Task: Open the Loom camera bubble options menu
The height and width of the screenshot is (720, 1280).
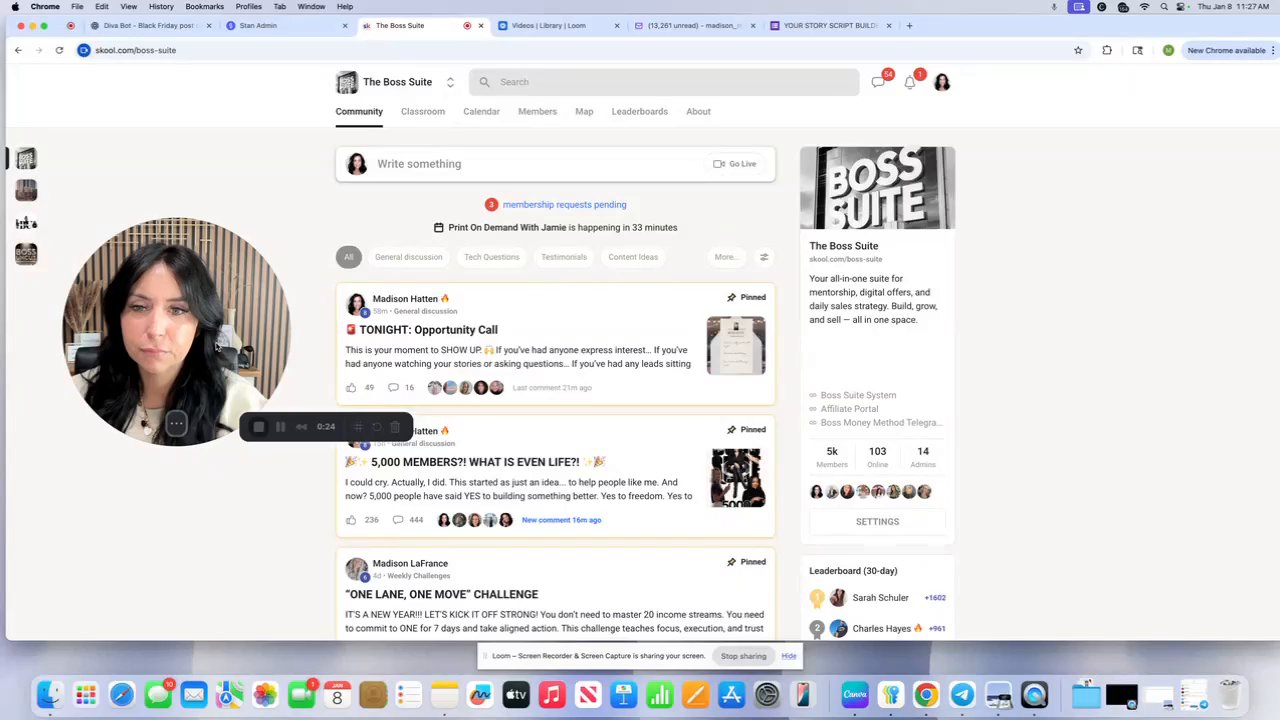Action: point(176,424)
